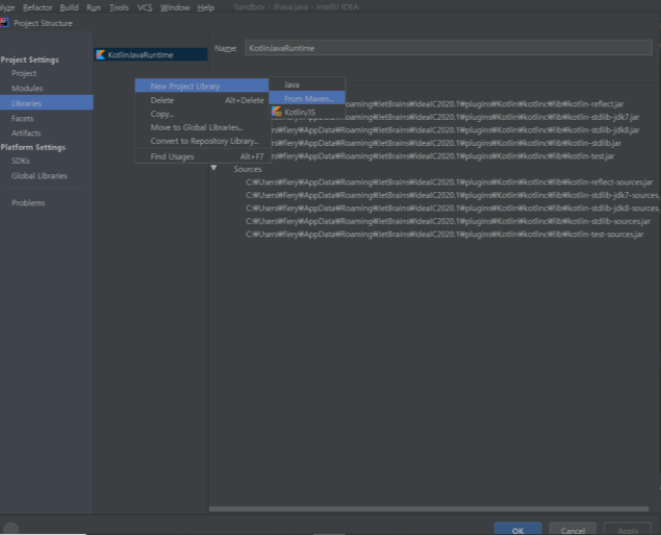Select Libraries in Project Settings

46,103
